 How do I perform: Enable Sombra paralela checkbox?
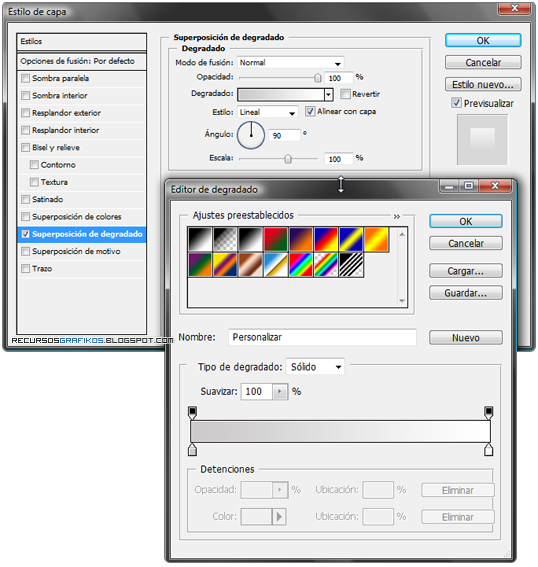point(25,78)
